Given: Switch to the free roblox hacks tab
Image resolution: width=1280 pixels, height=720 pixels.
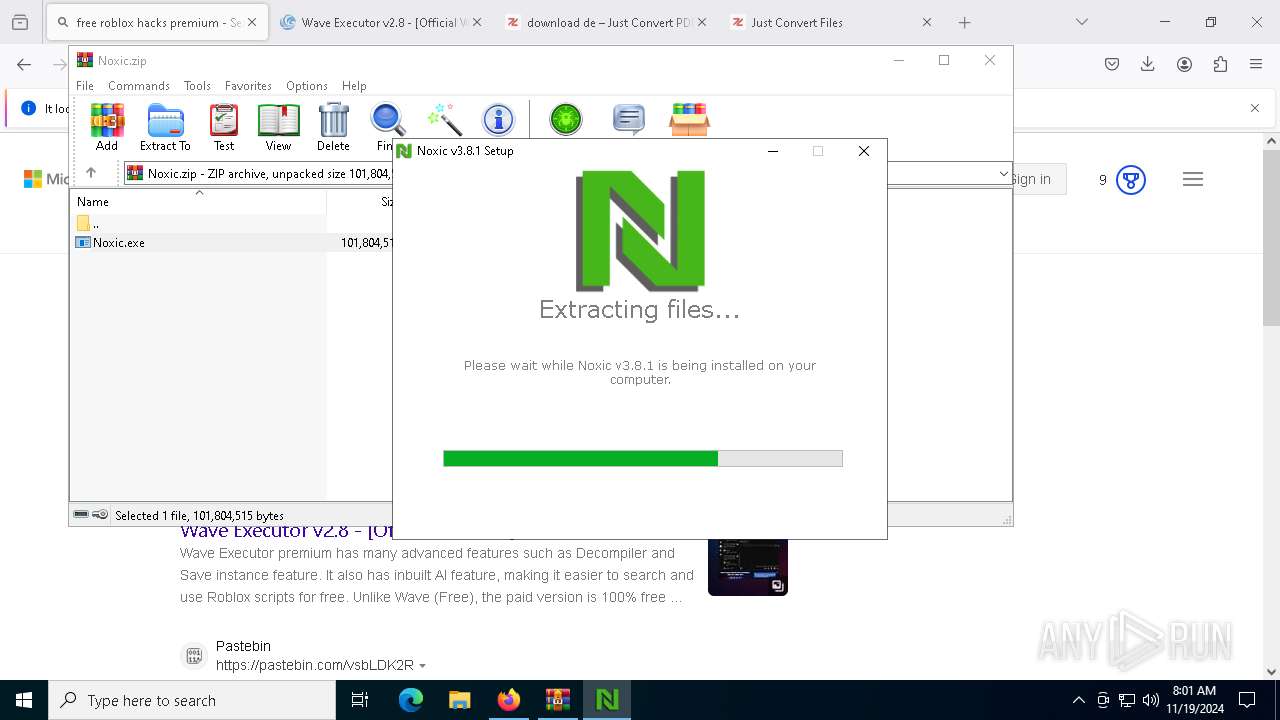Looking at the screenshot, I should [157, 22].
